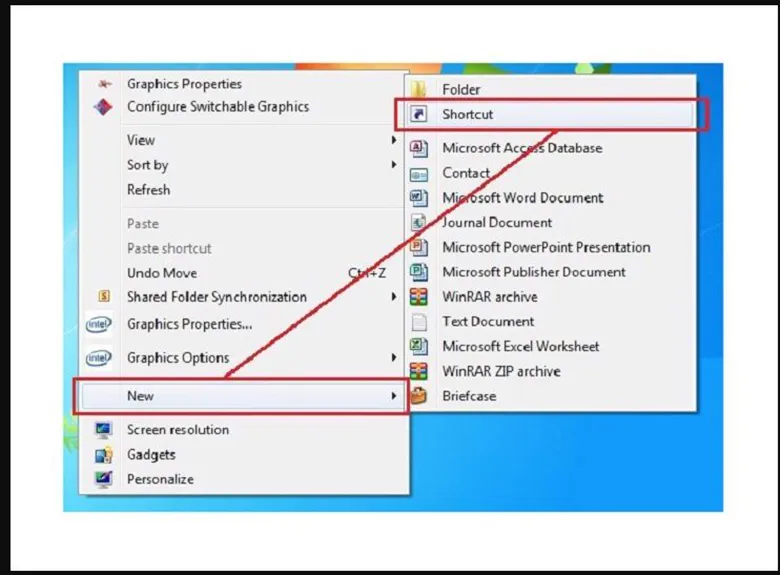
Task: Expand Shared Folder Synchronization submenu arrow
Action: coord(393,297)
